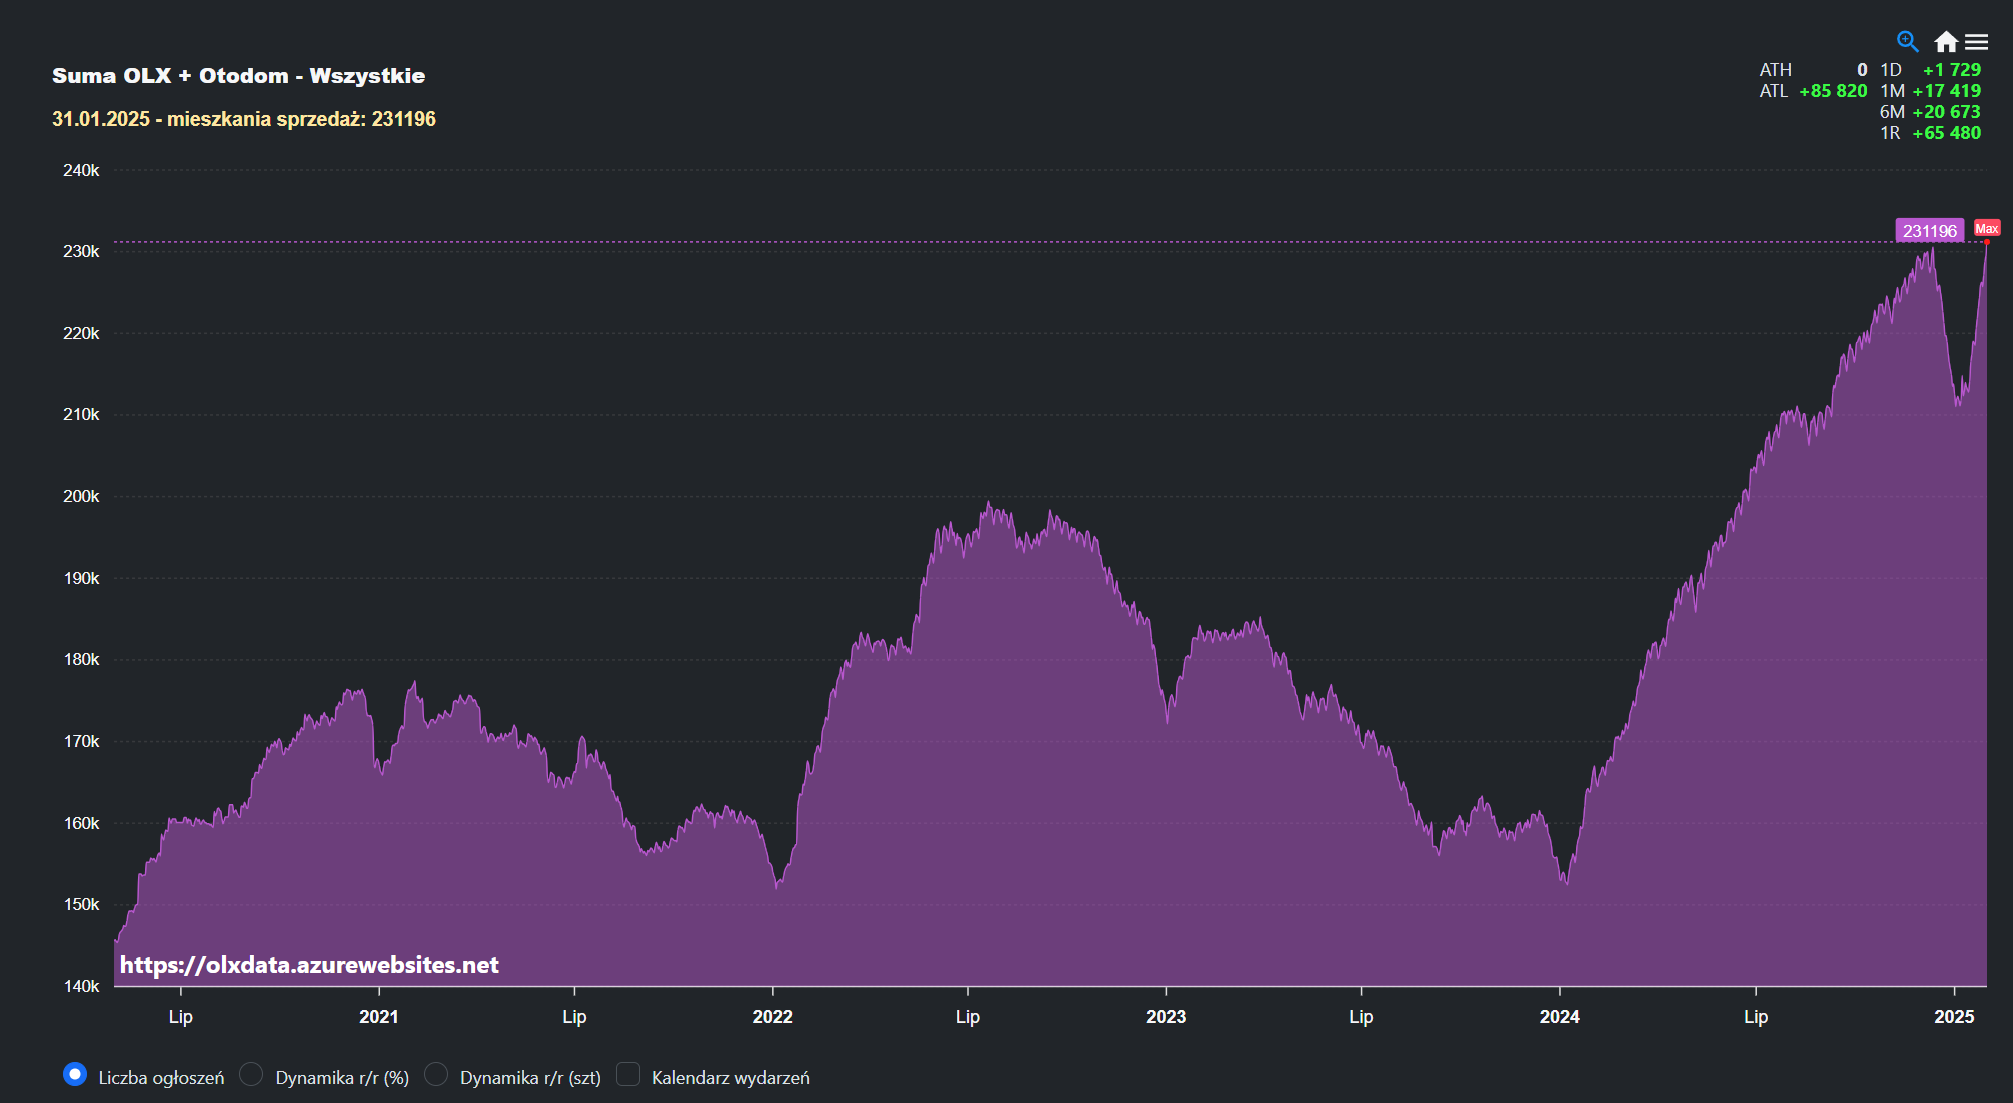The height and width of the screenshot is (1103, 2013).
Task: Open the hamburger chart menu
Action: (1976, 41)
